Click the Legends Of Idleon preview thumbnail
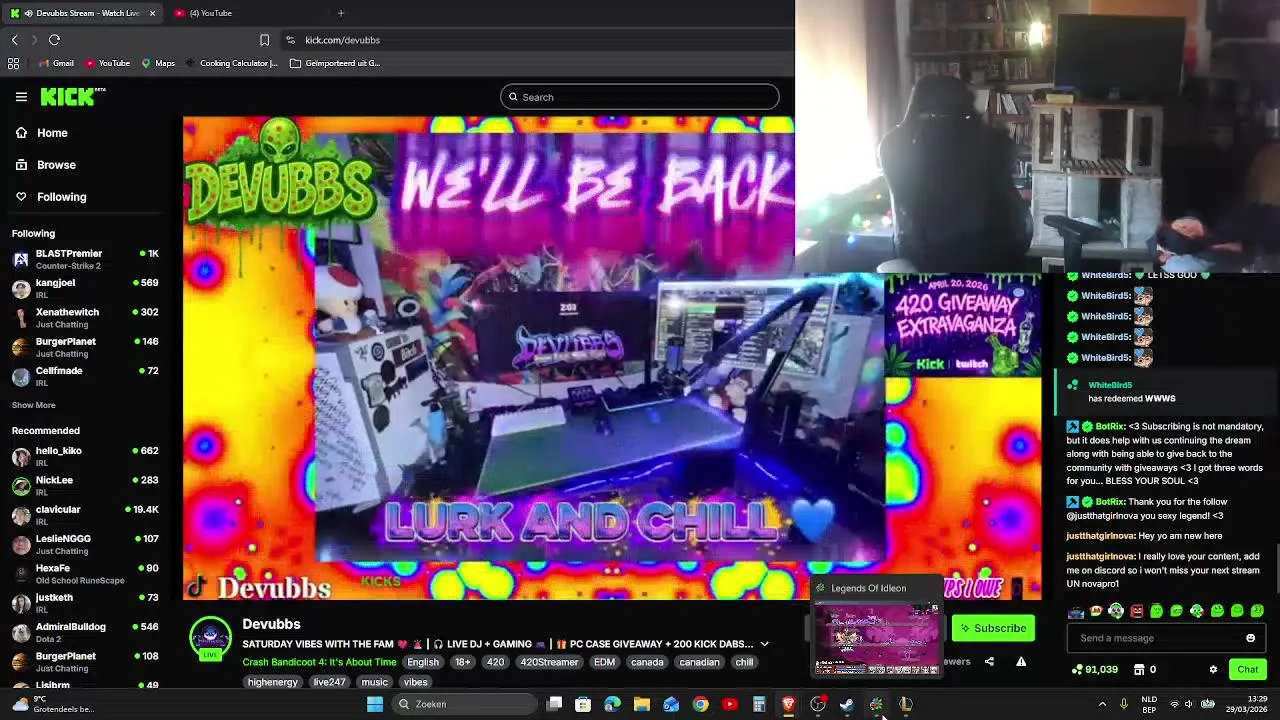The width and height of the screenshot is (1280, 720). (876, 637)
